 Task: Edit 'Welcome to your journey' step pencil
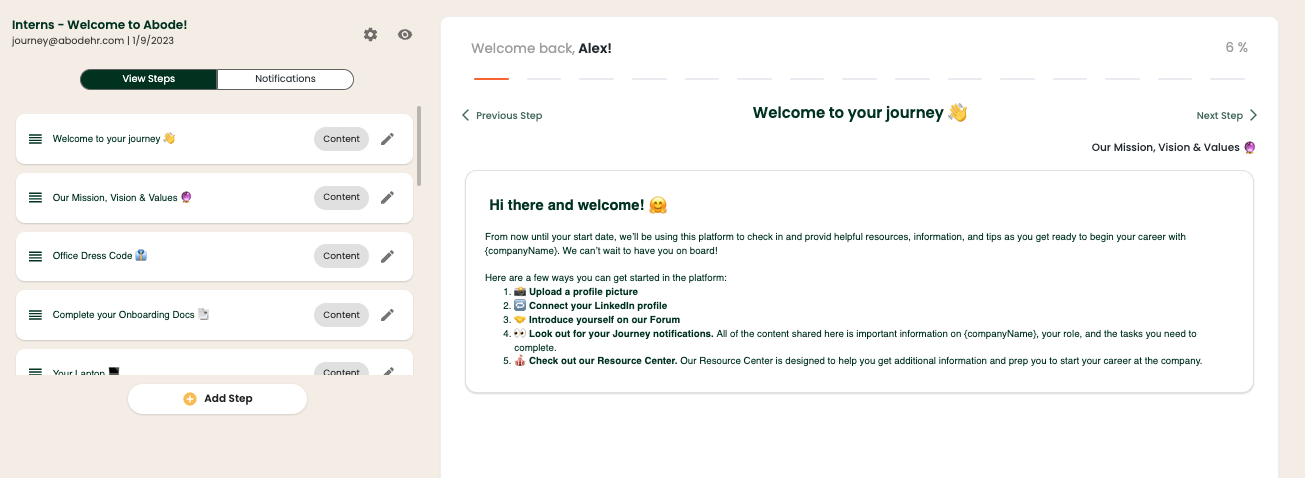[x=388, y=139]
